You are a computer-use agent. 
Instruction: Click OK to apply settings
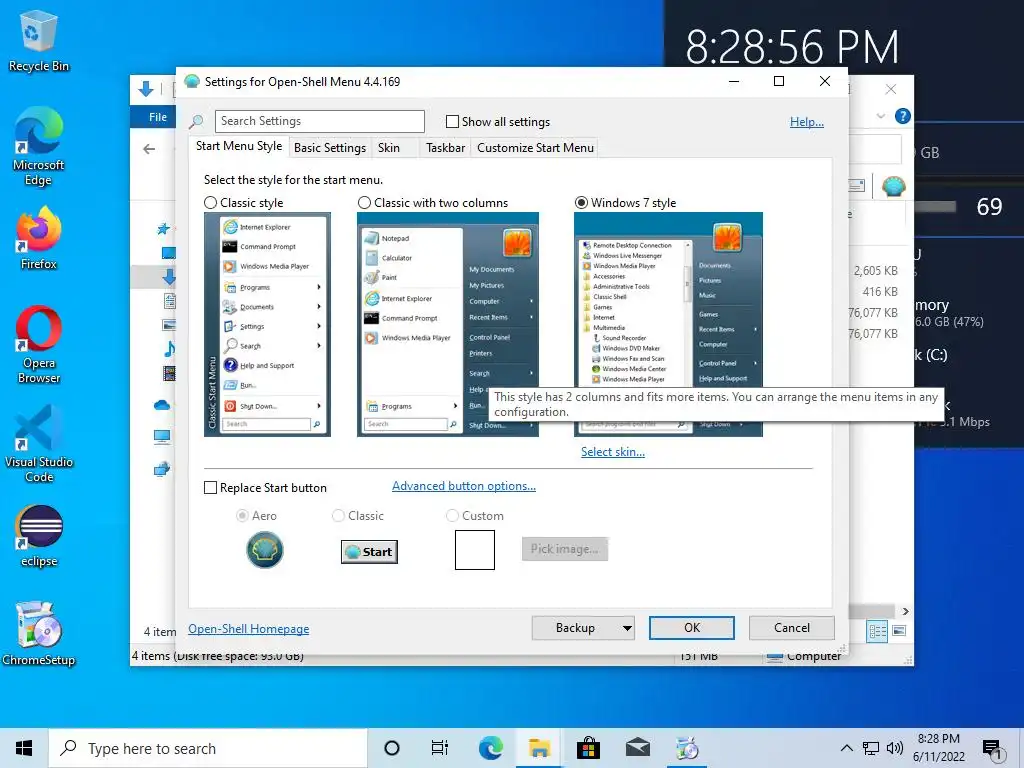tap(692, 628)
